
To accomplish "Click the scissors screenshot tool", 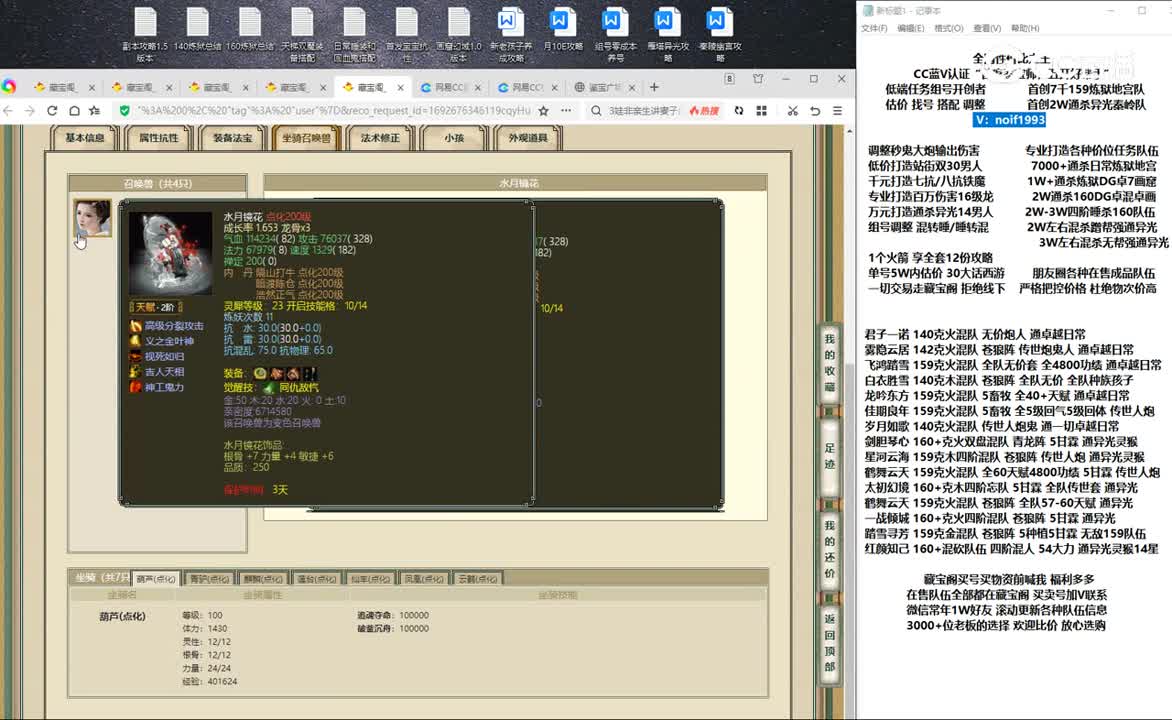I will (792, 111).
